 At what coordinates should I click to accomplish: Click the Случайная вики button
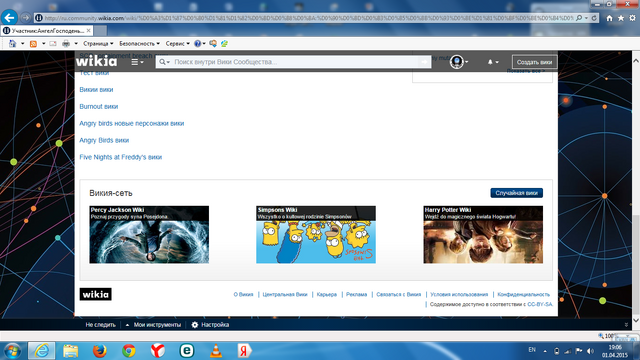516,193
